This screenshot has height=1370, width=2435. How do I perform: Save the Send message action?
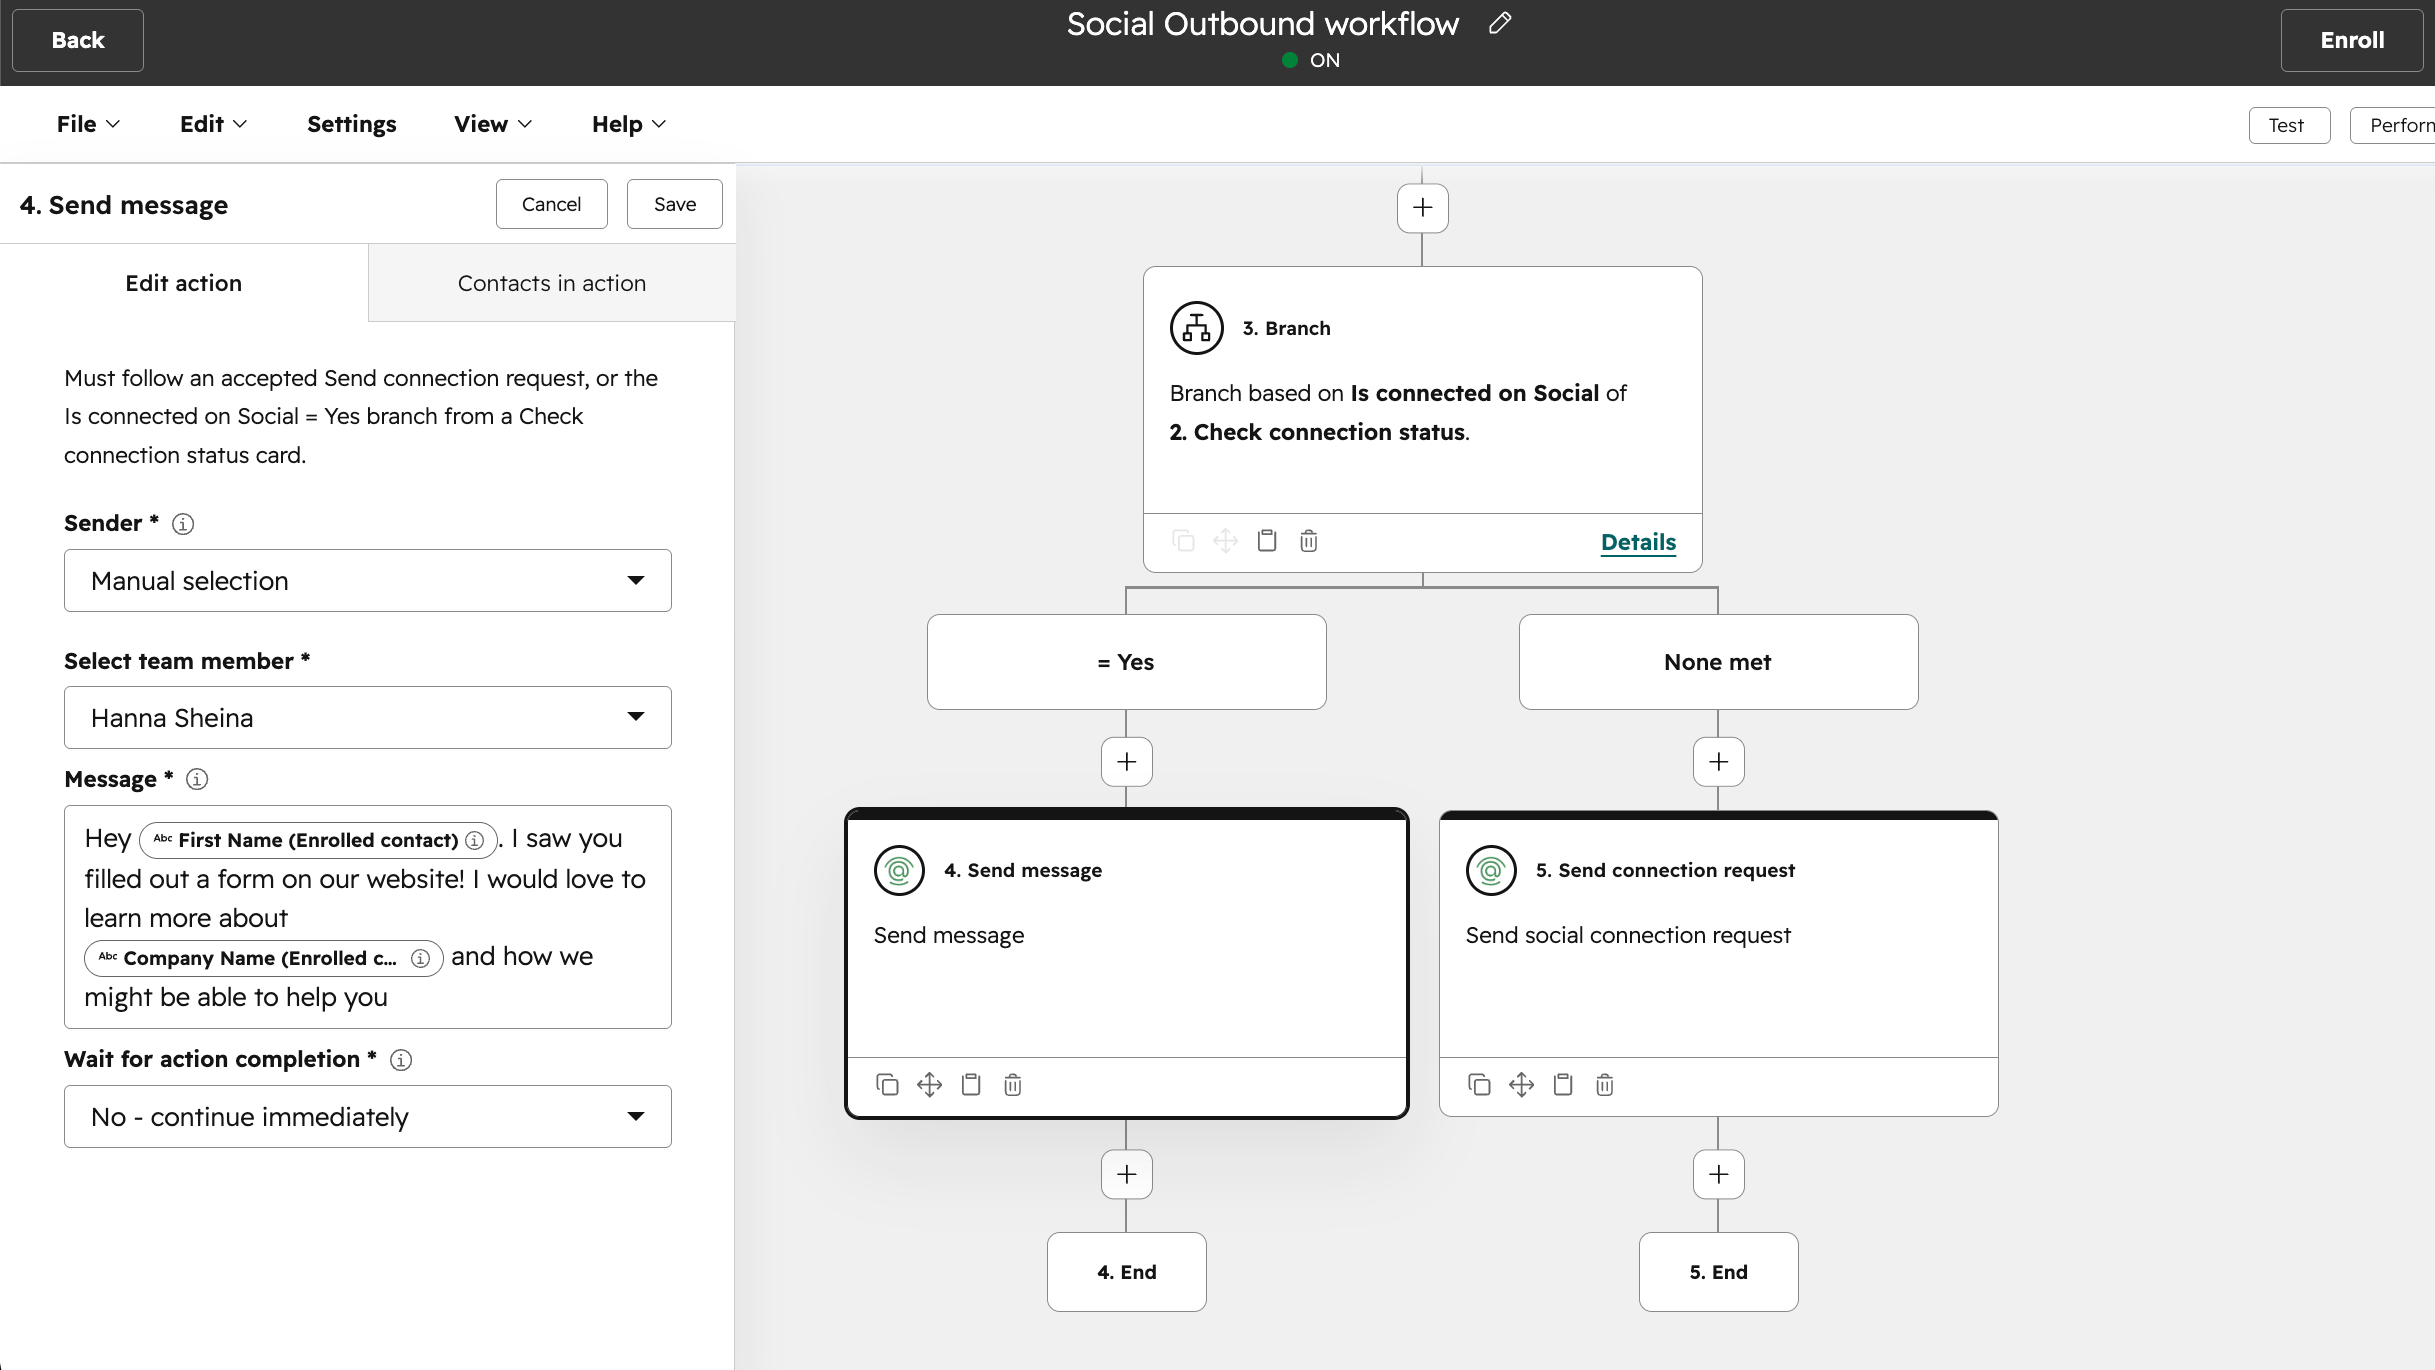[x=675, y=204]
